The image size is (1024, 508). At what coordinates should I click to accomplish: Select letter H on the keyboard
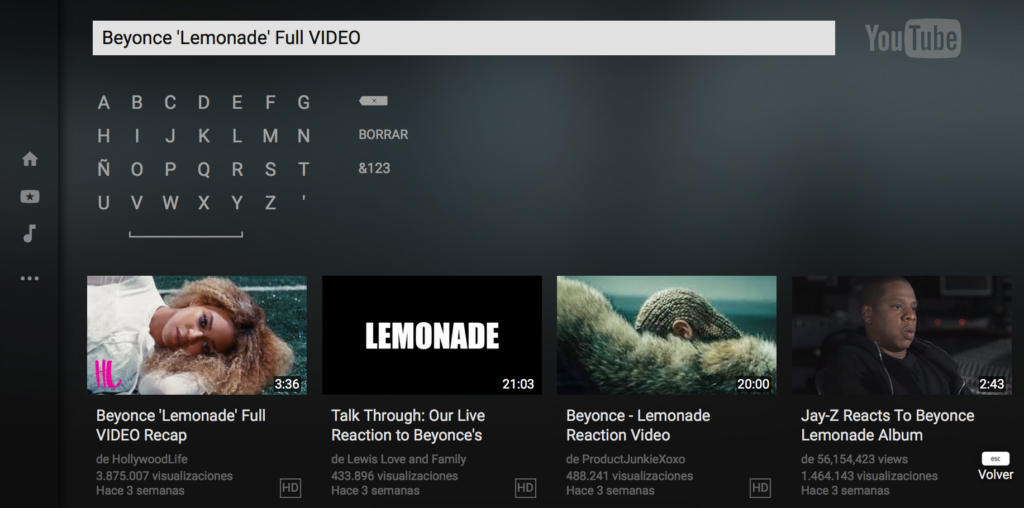(x=103, y=136)
